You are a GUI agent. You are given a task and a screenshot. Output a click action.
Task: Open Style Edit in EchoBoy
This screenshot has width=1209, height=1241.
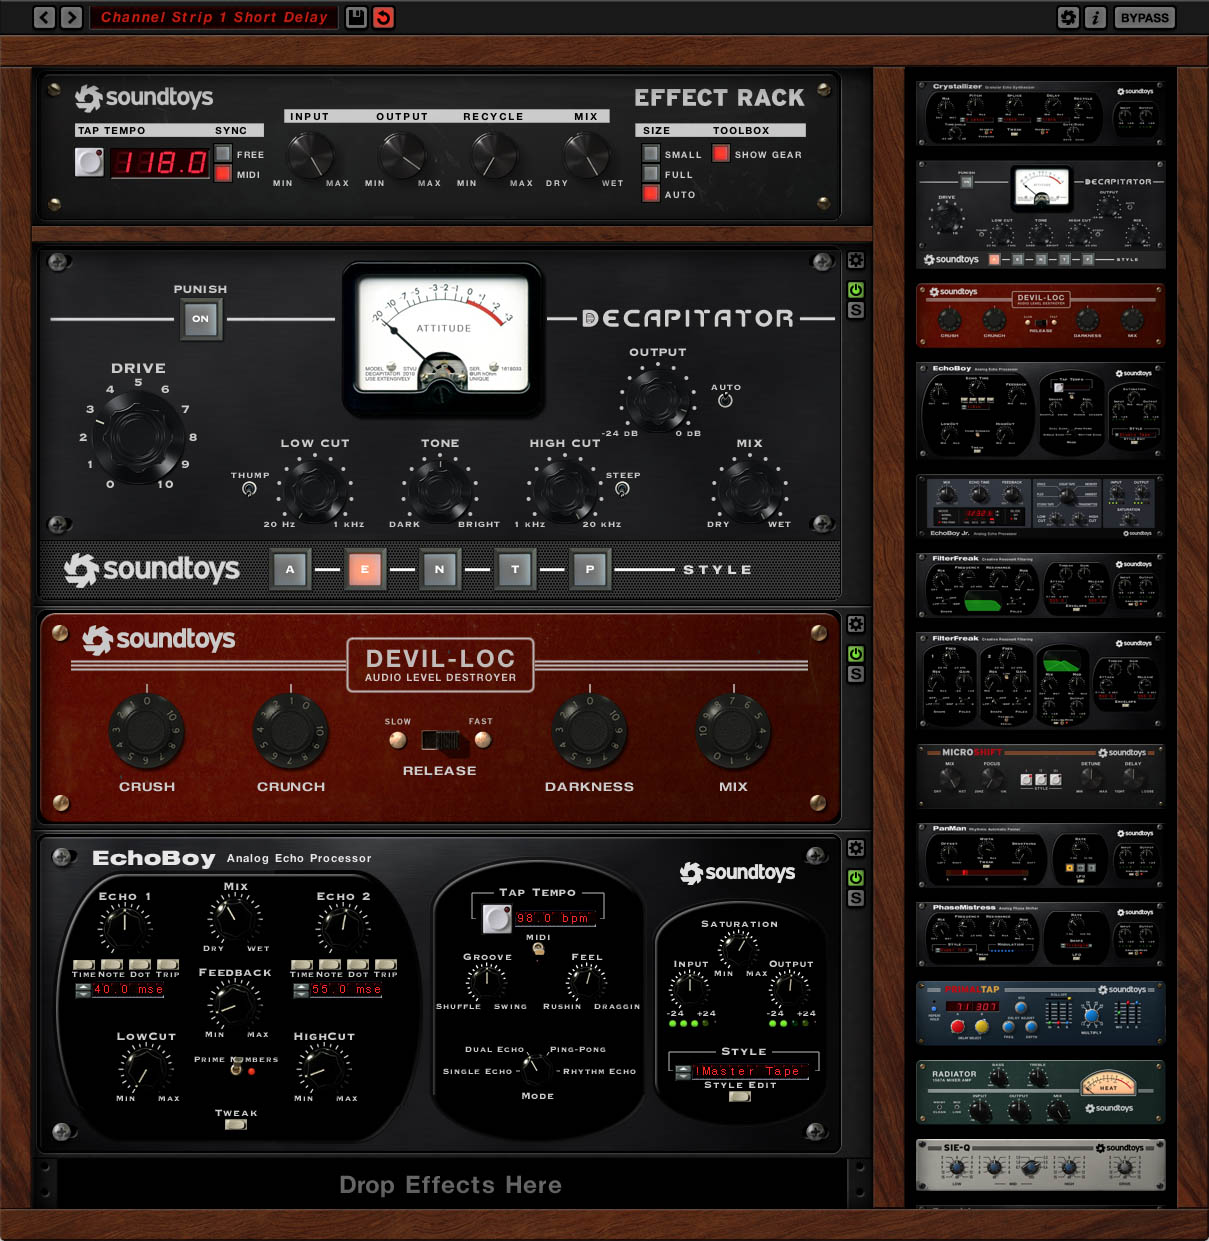pos(741,1096)
